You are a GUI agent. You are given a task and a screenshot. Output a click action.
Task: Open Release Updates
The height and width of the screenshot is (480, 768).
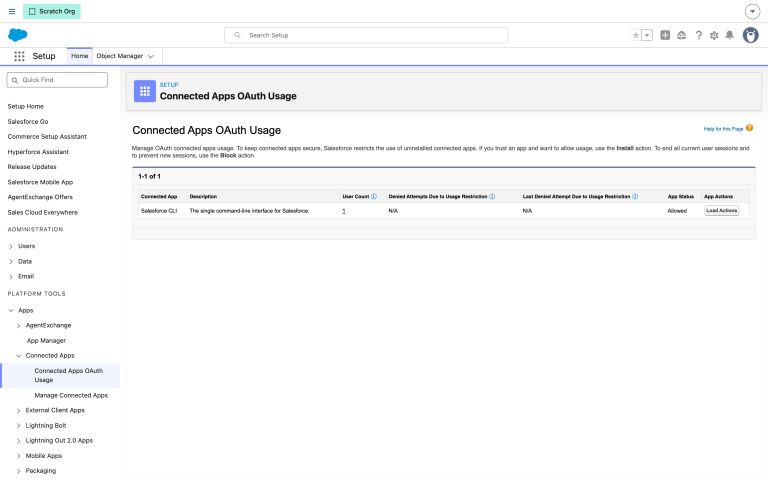click(x=32, y=167)
